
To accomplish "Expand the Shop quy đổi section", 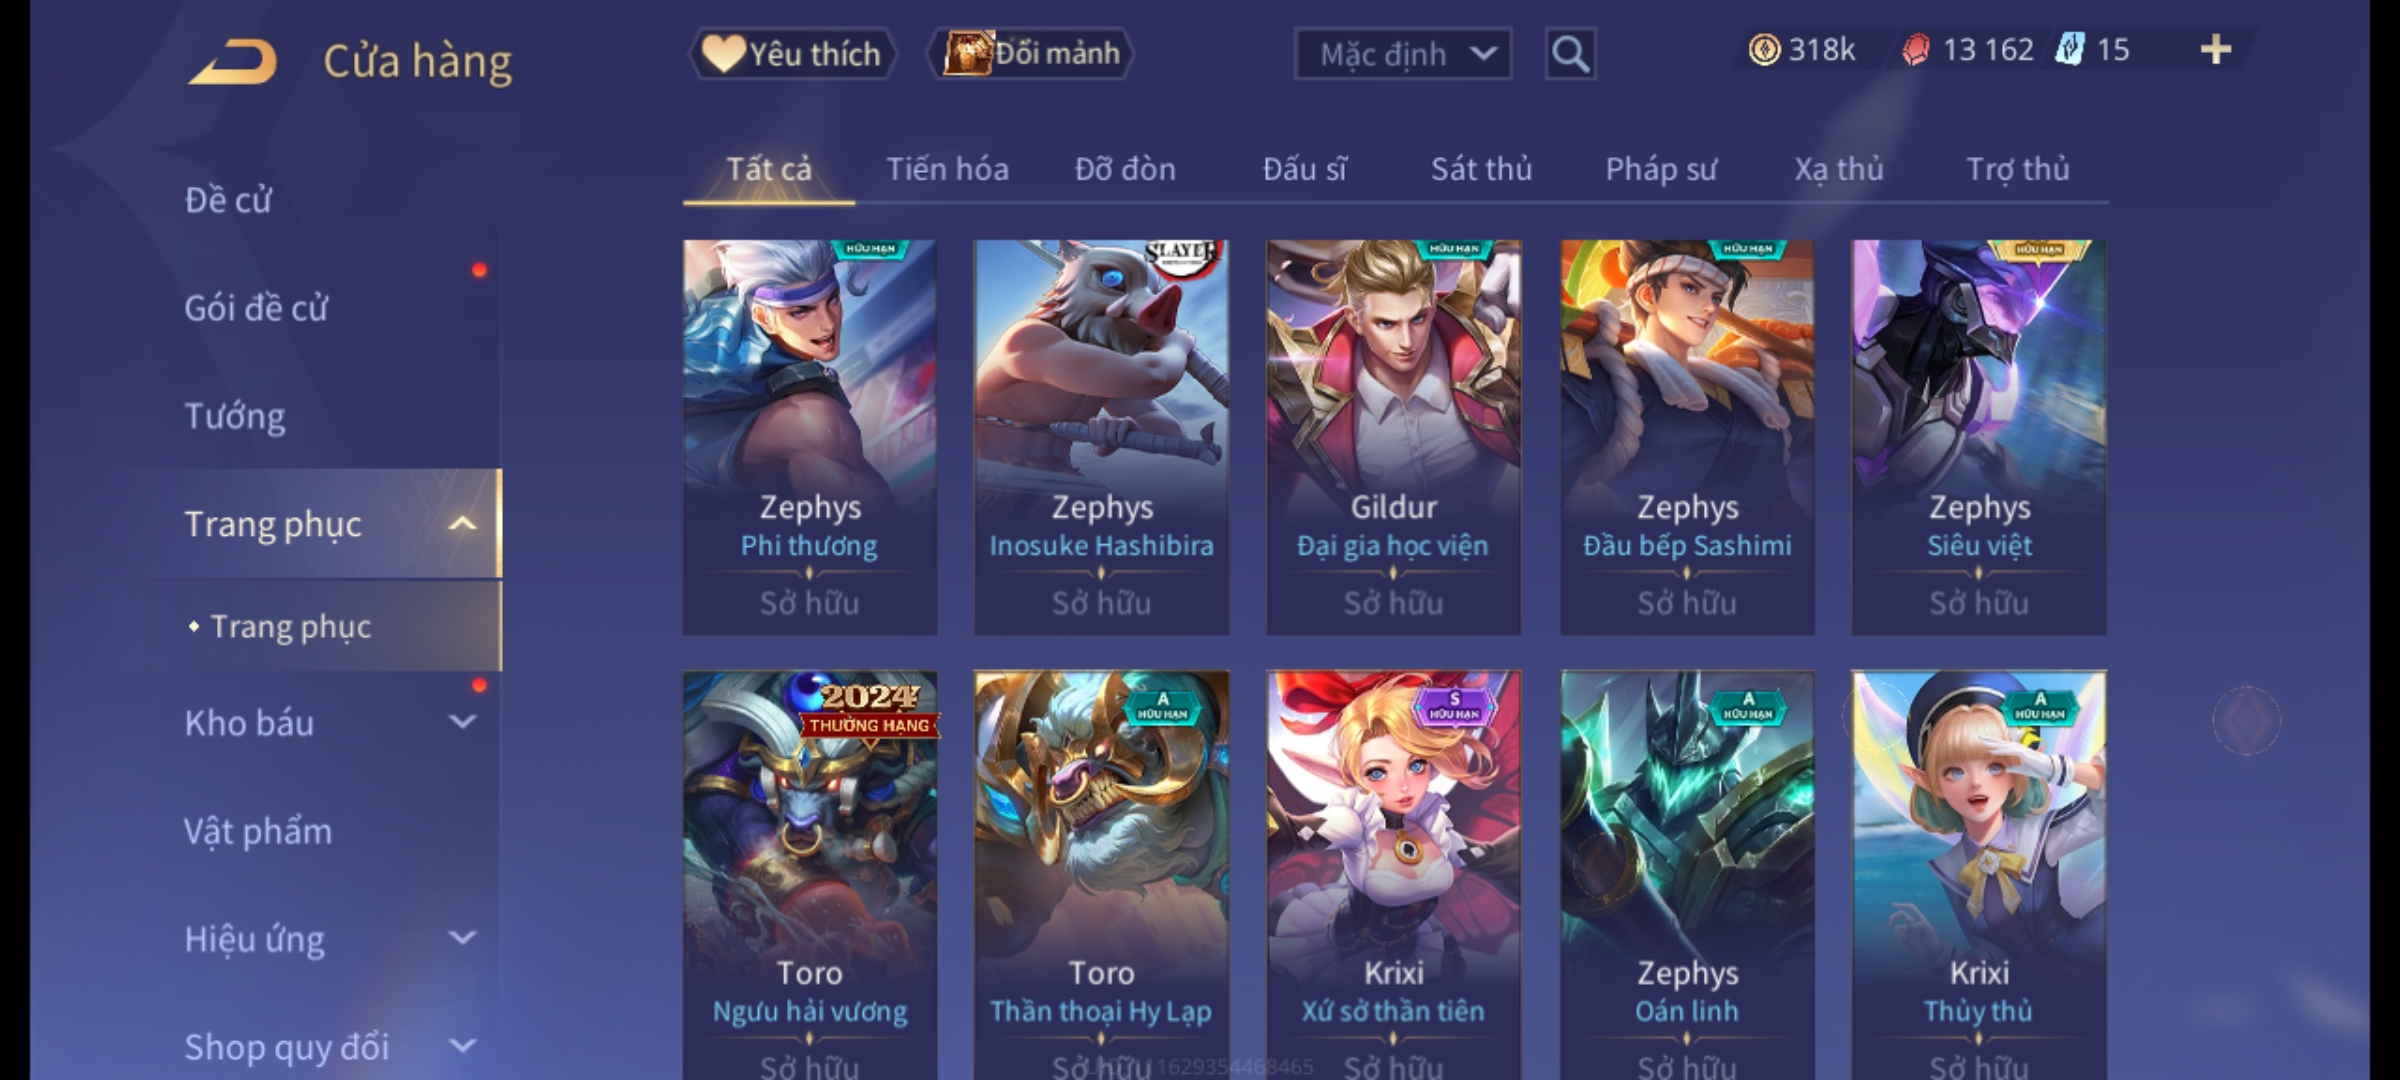I will [462, 1046].
